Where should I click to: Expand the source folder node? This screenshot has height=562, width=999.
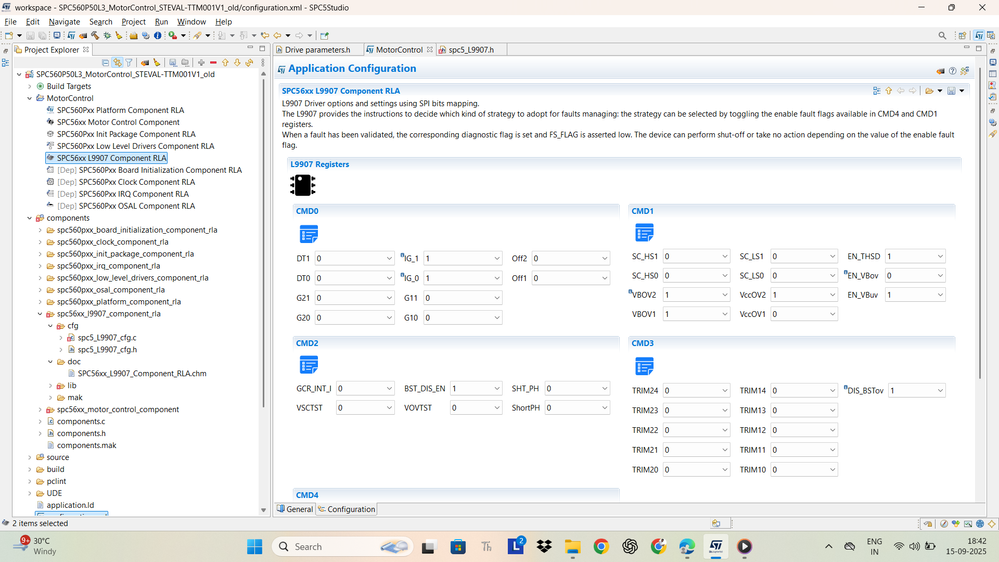[x=29, y=458]
